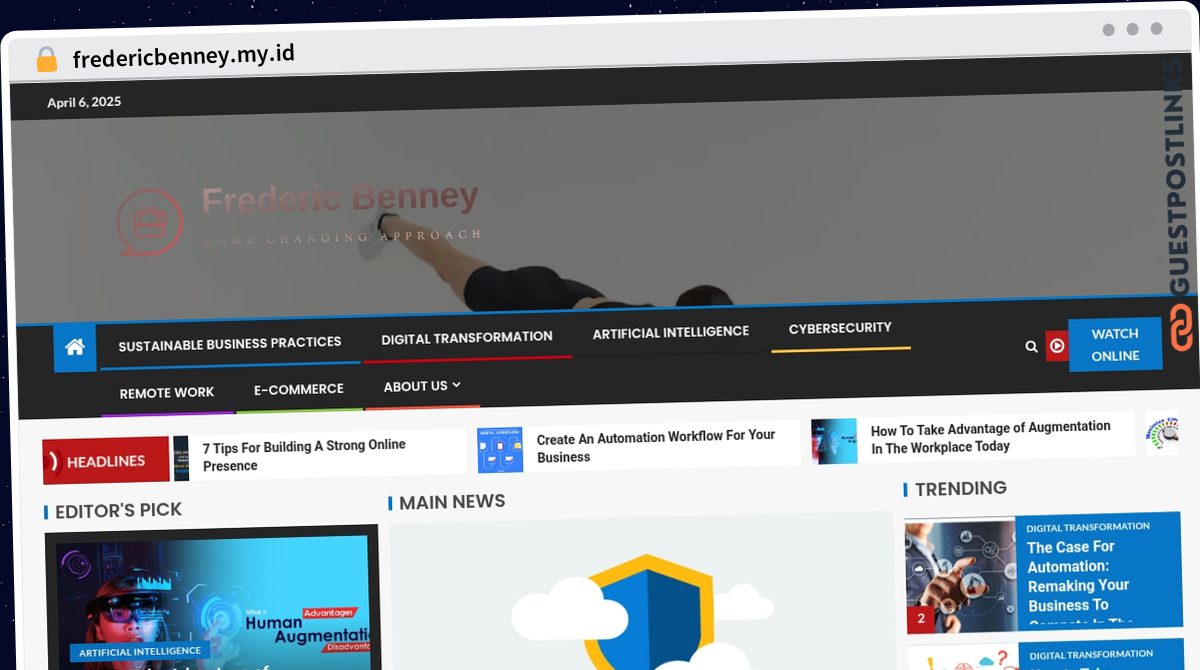The image size is (1200, 670).
Task: Click the Trending section heading
Action: point(961,488)
